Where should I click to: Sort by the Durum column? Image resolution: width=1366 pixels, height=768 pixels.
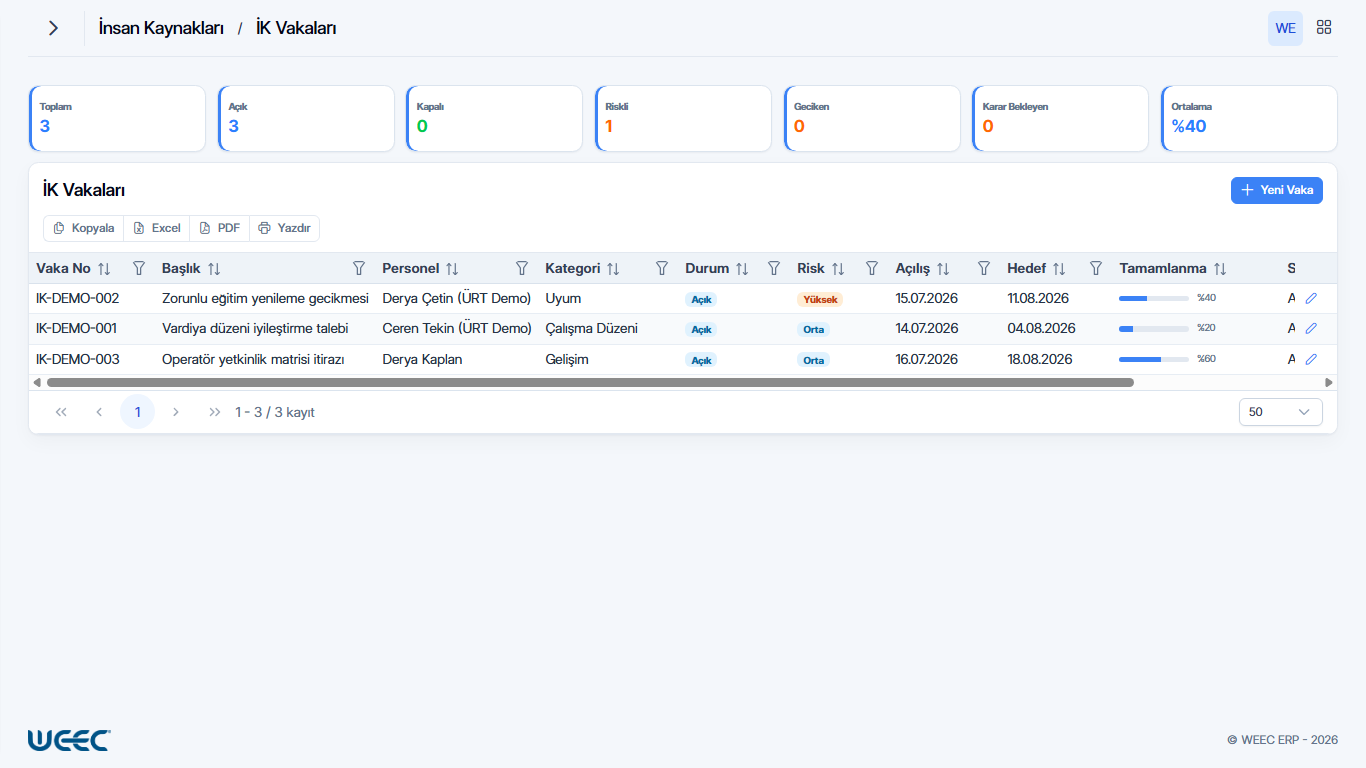(742, 269)
